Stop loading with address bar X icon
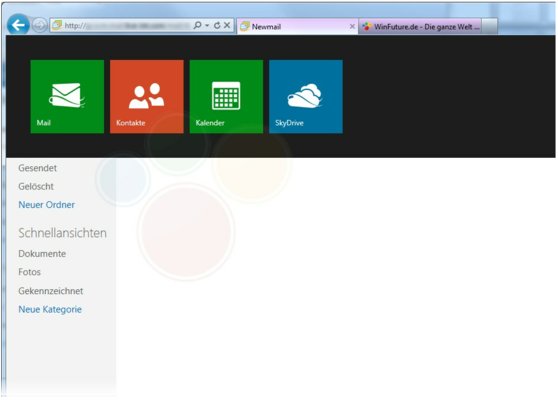The image size is (558, 400). pyautogui.click(x=227, y=25)
